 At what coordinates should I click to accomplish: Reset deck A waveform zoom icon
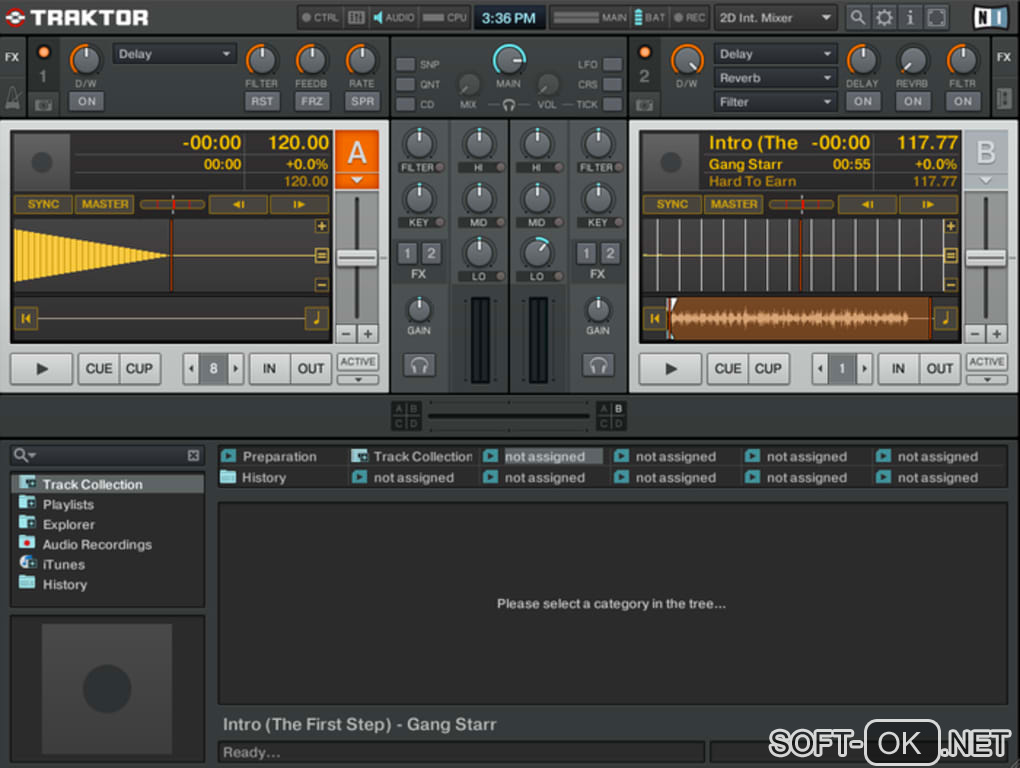[321, 255]
